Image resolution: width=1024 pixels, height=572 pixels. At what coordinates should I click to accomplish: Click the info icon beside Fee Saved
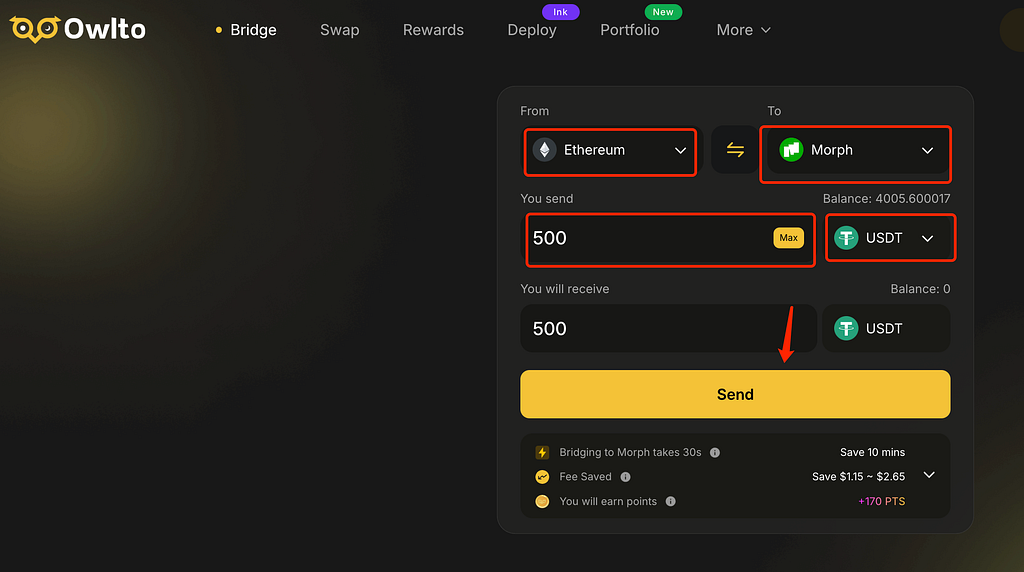pyautogui.click(x=626, y=477)
